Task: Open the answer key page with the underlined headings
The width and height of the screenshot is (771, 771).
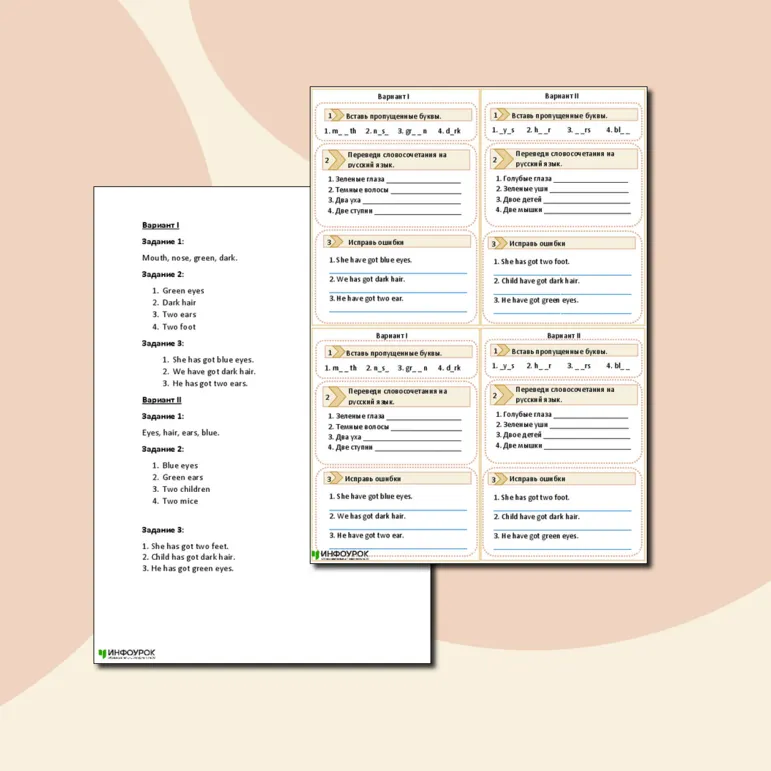Action: coord(202,423)
